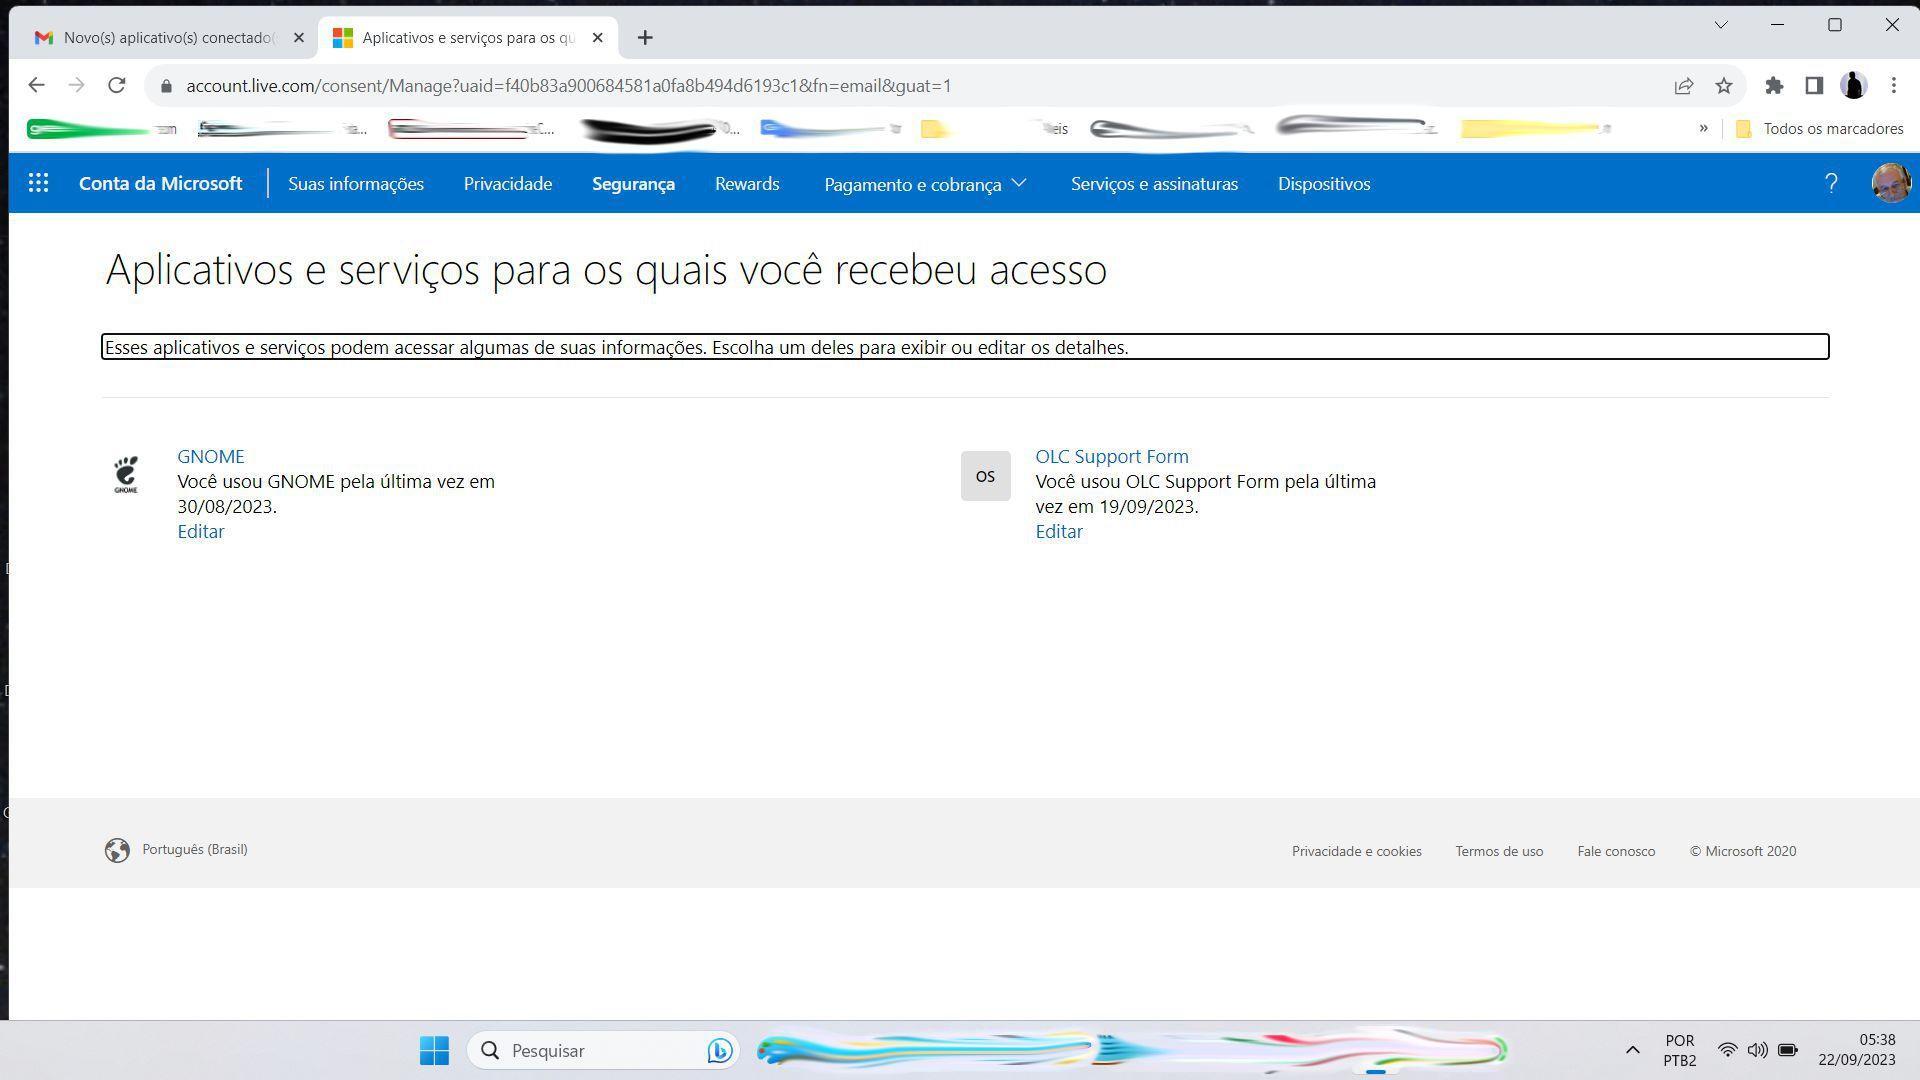Open the account profile picture menu
Viewport: 1920px width, 1080px height.
1890,183
